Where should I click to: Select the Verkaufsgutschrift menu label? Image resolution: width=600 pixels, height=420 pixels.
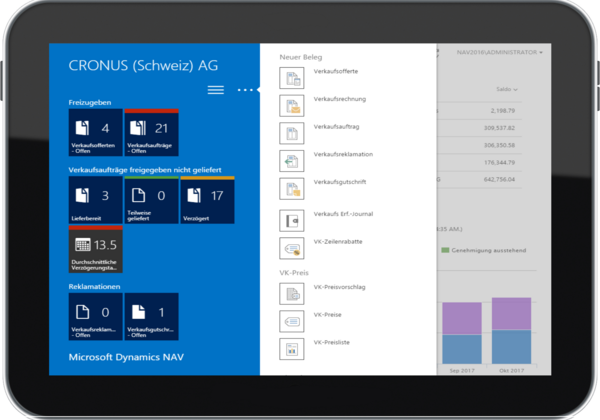(340, 182)
